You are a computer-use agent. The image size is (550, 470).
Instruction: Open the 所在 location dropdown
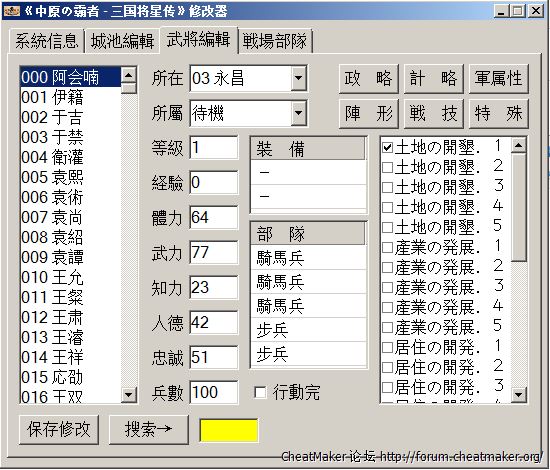299,78
